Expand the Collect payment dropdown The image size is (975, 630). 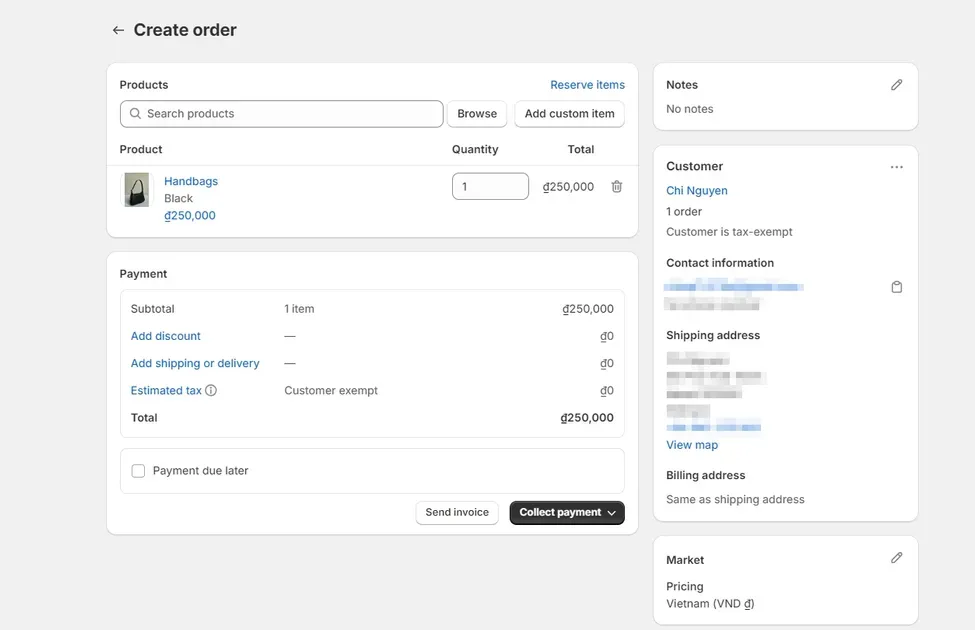(567, 513)
